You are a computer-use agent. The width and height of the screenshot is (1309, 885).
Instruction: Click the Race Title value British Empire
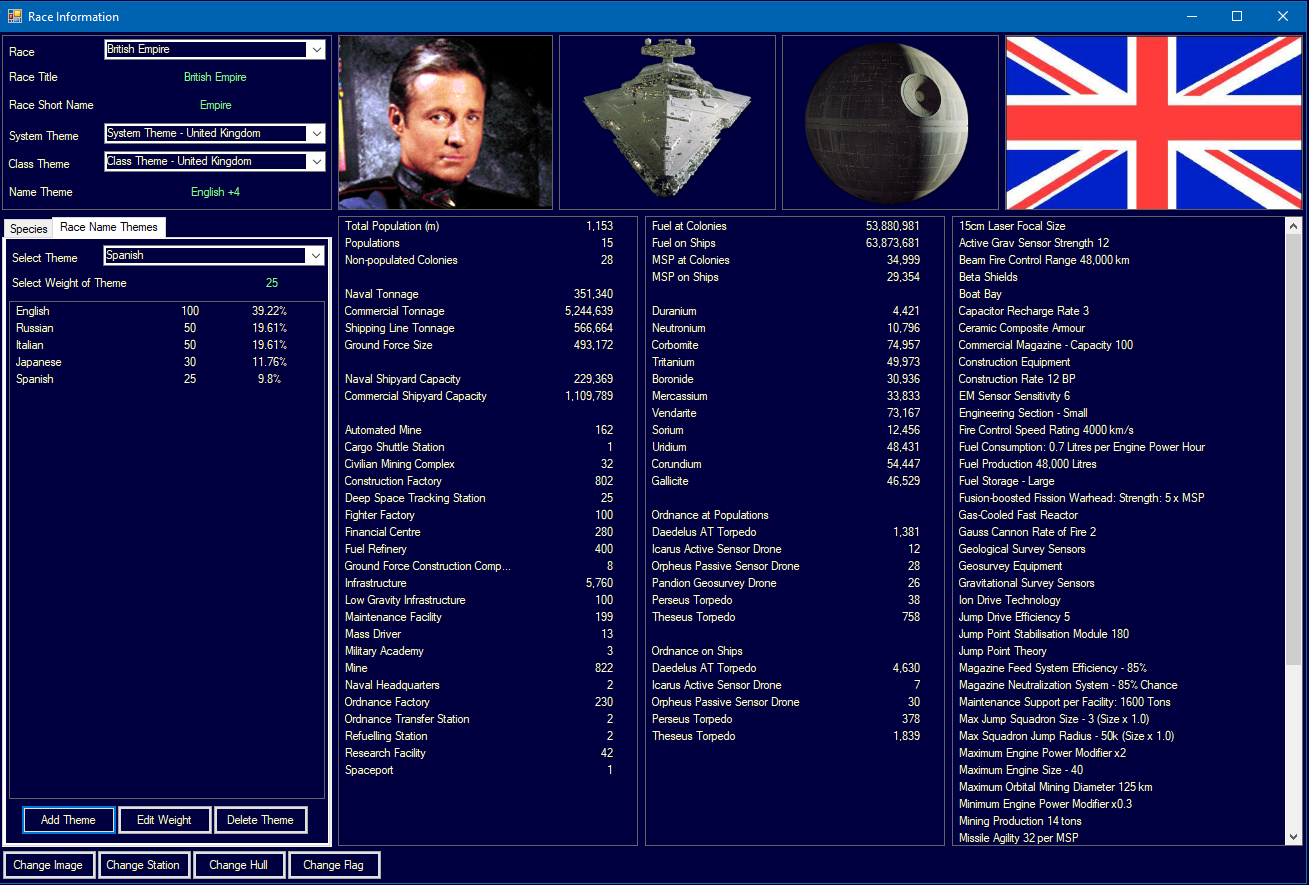[x=215, y=77]
